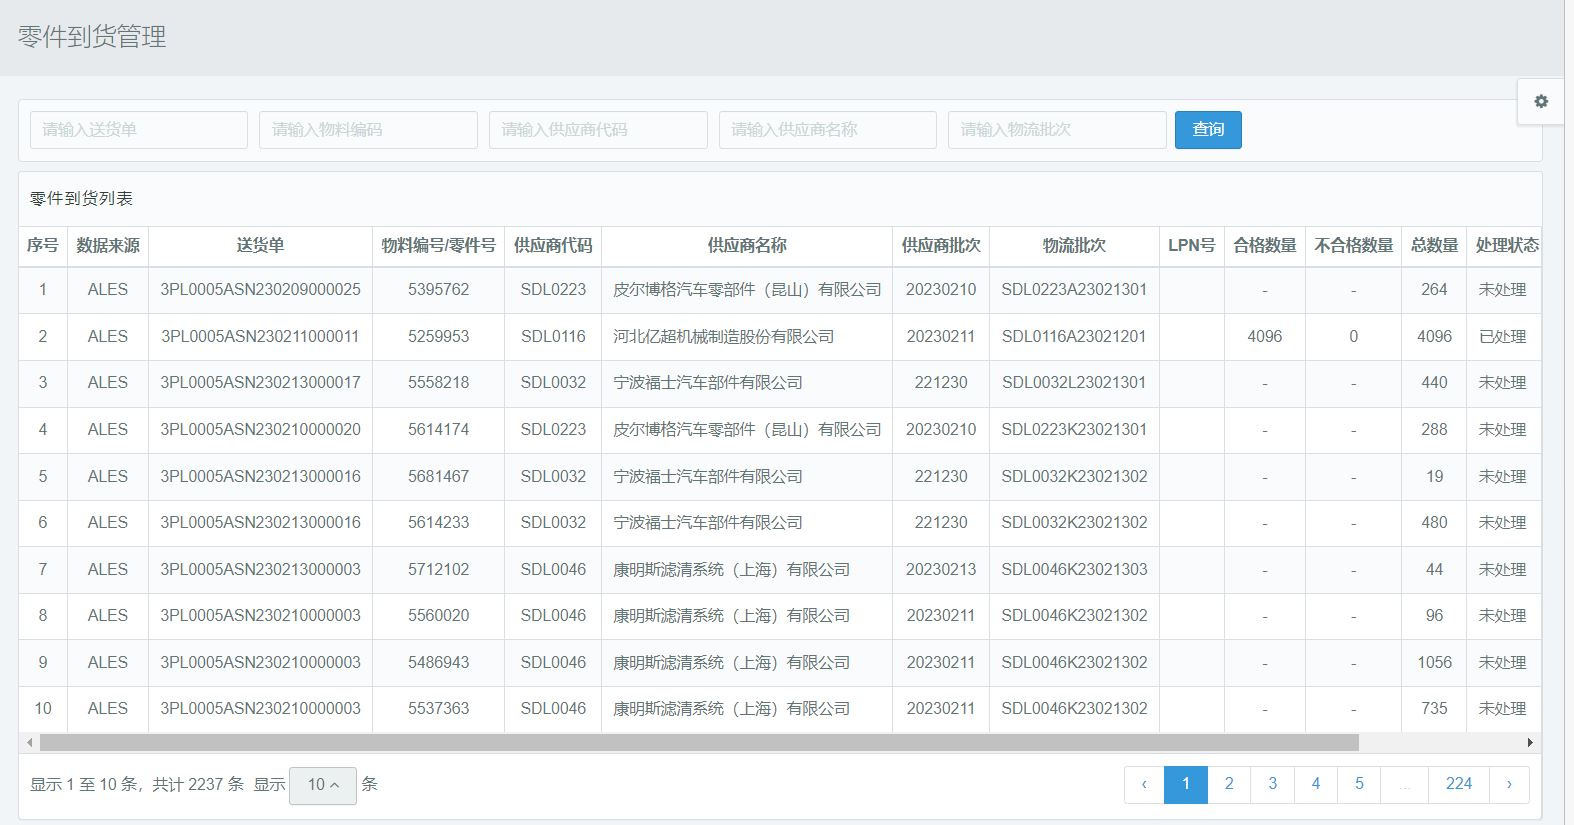Screen dimensions: 1574x825
Task: Focus the 请输入物流批次 input field
Action: pos(1057,130)
